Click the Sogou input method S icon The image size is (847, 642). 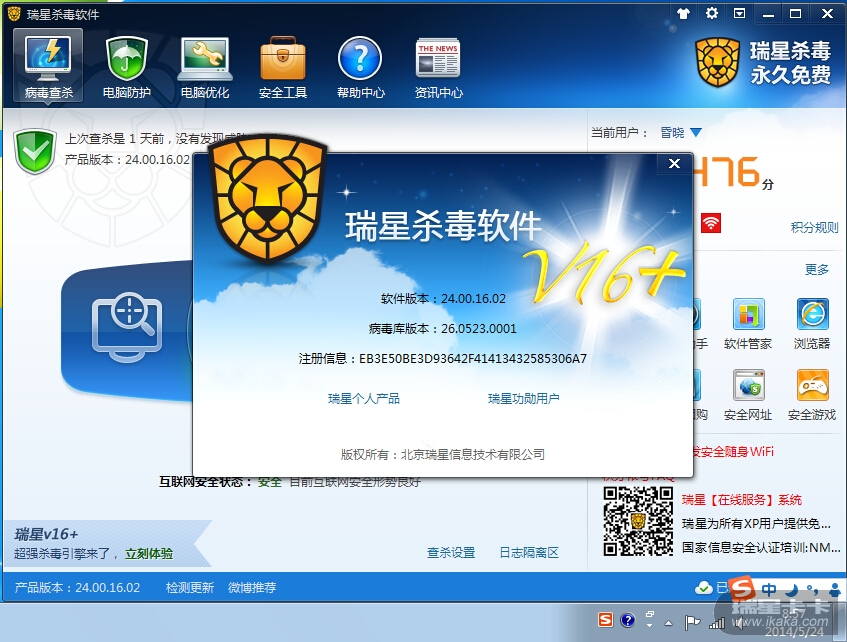pyautogui.click(x=743, y=588)
